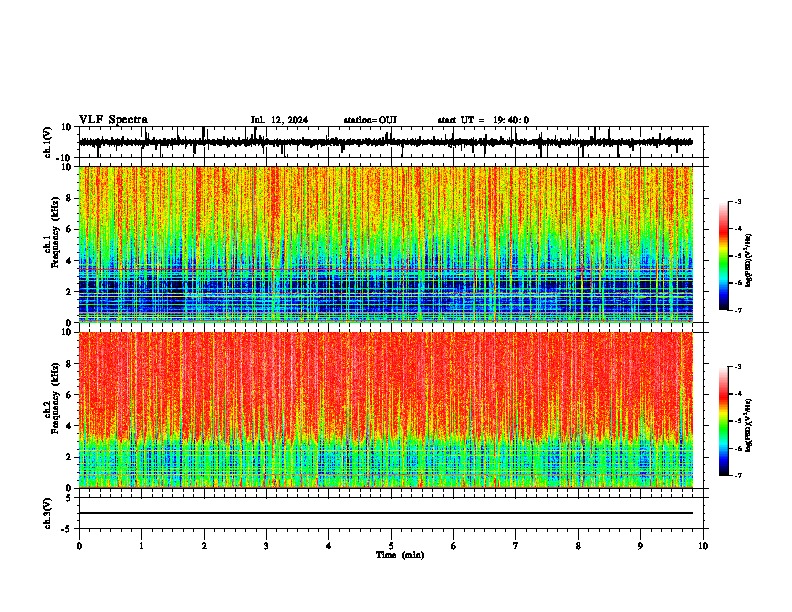
Task: Click the "-3" label on ch.1 color scale
Action: 738,202
